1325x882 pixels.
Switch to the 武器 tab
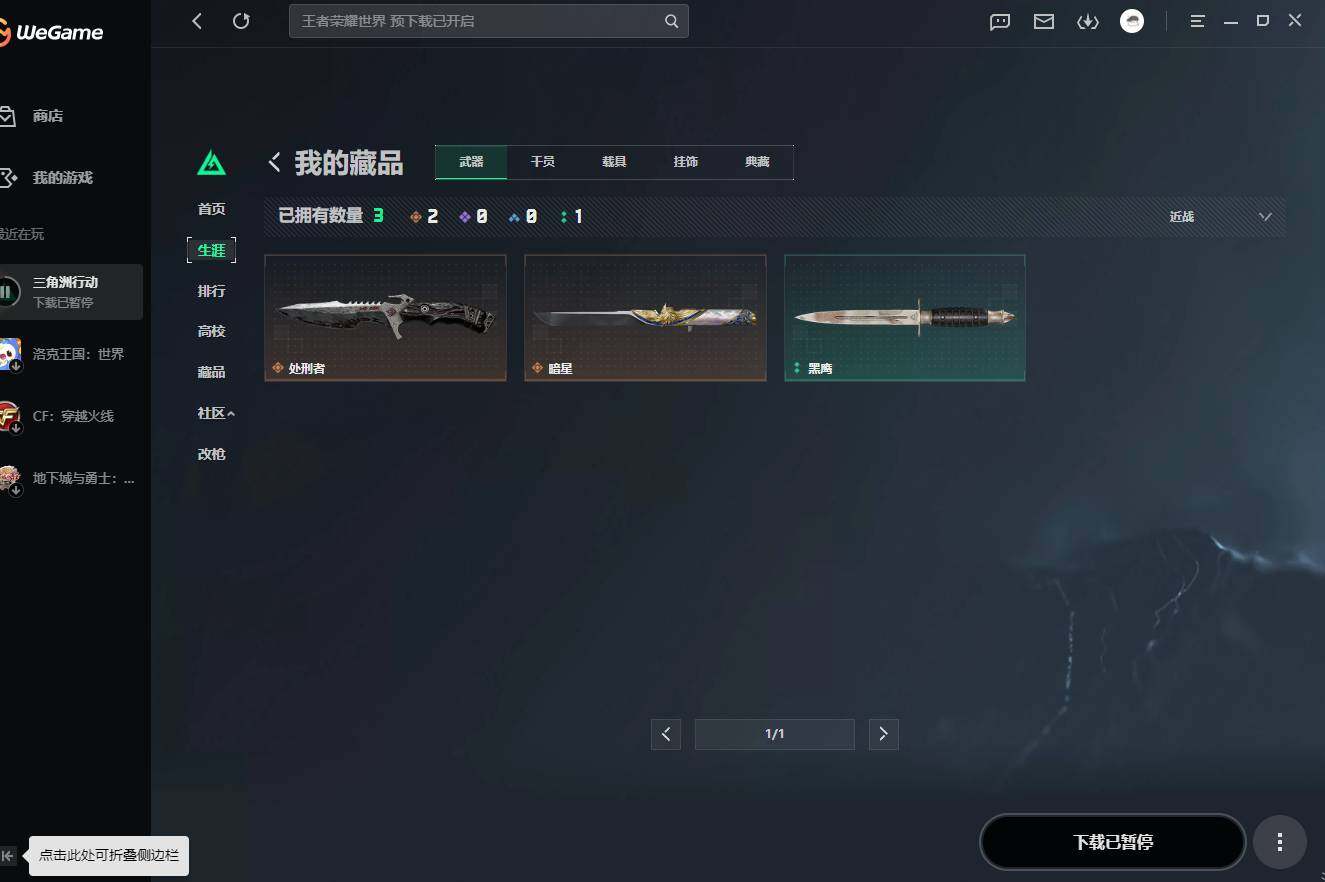471,162
